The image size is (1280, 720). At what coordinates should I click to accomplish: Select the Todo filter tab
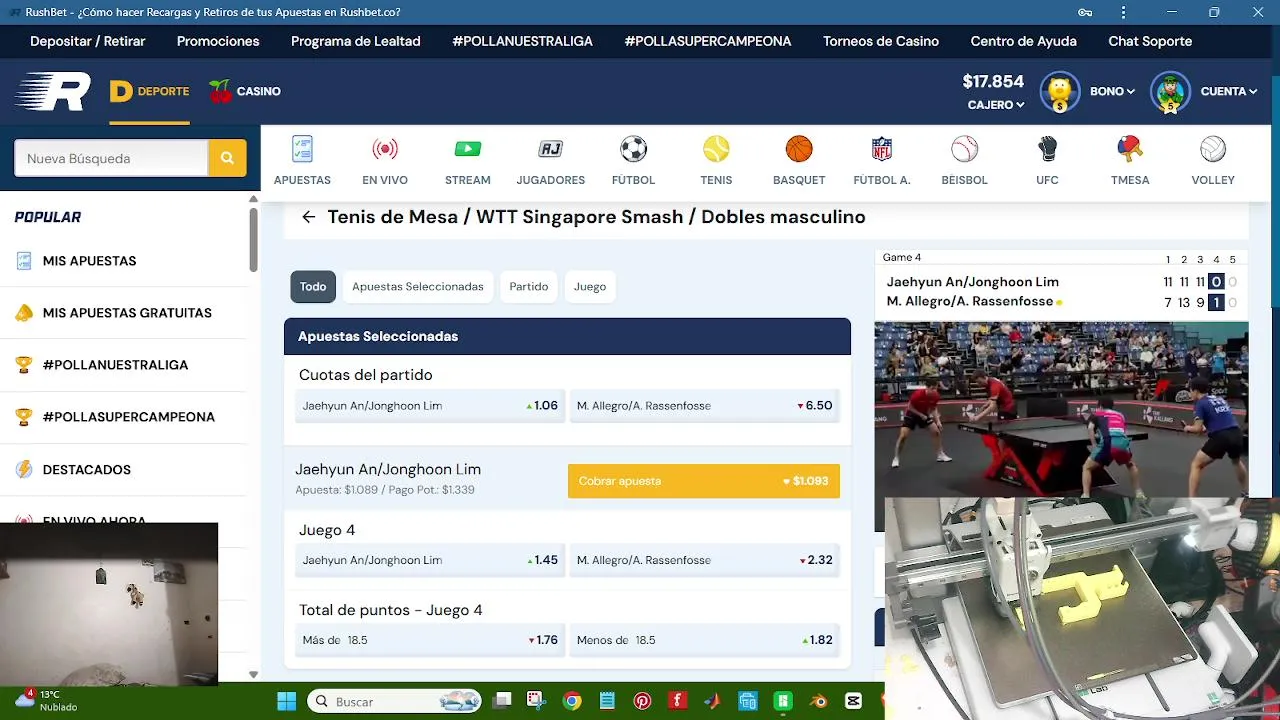click(313, 286)
